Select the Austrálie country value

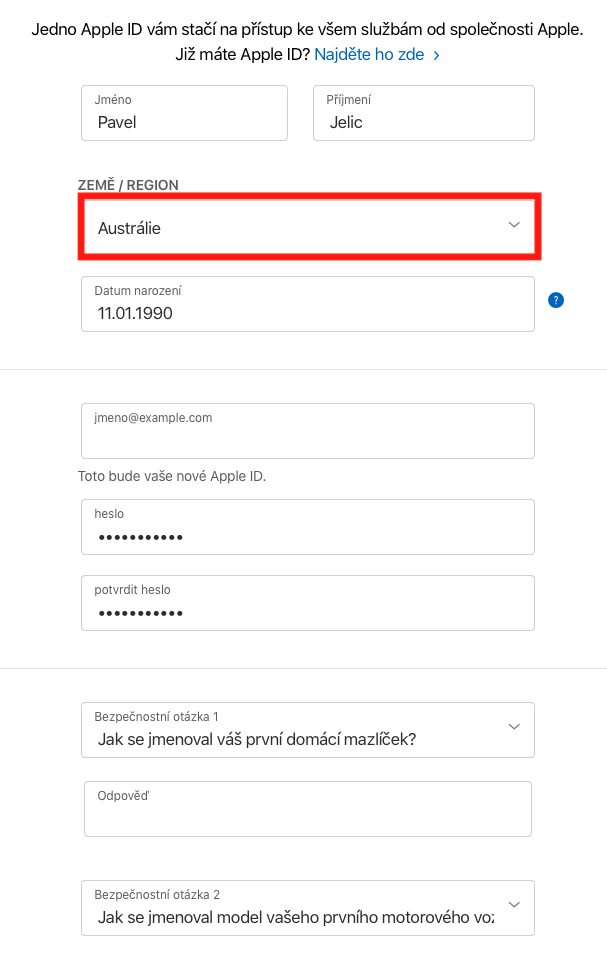[130, 228]
